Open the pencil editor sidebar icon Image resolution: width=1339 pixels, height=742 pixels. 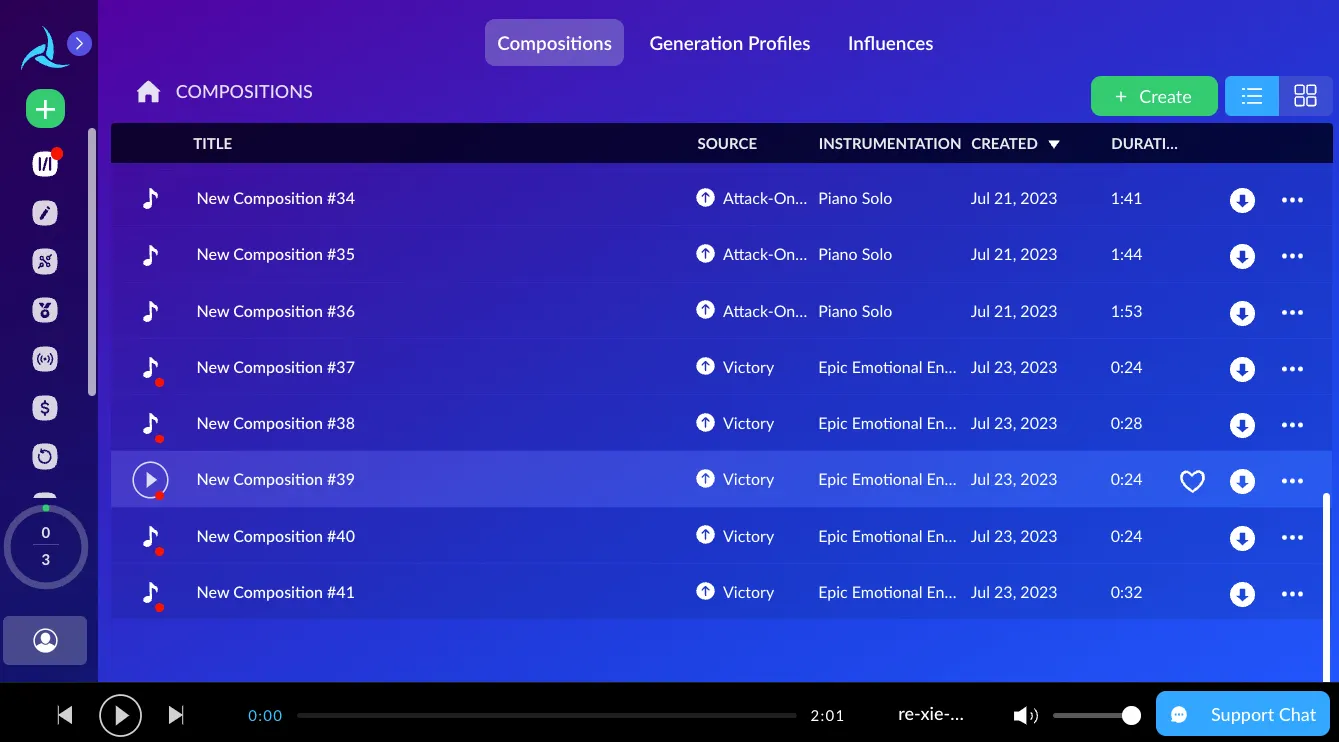click(x=45, y=213)
